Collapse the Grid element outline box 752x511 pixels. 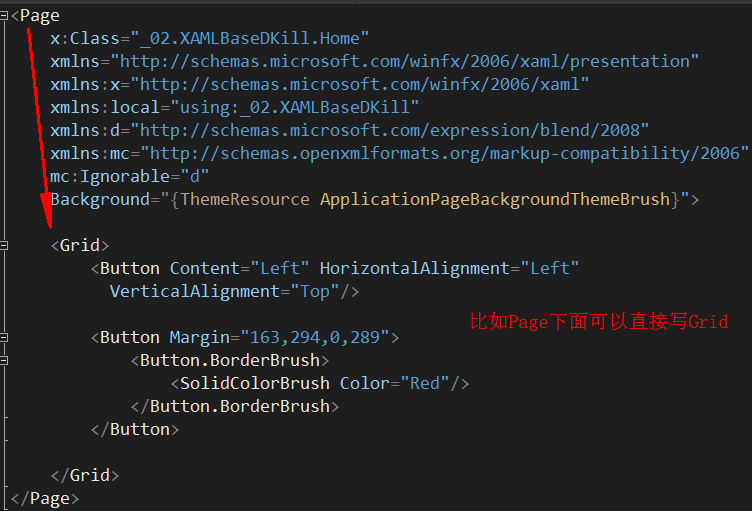tap(3, 246)
